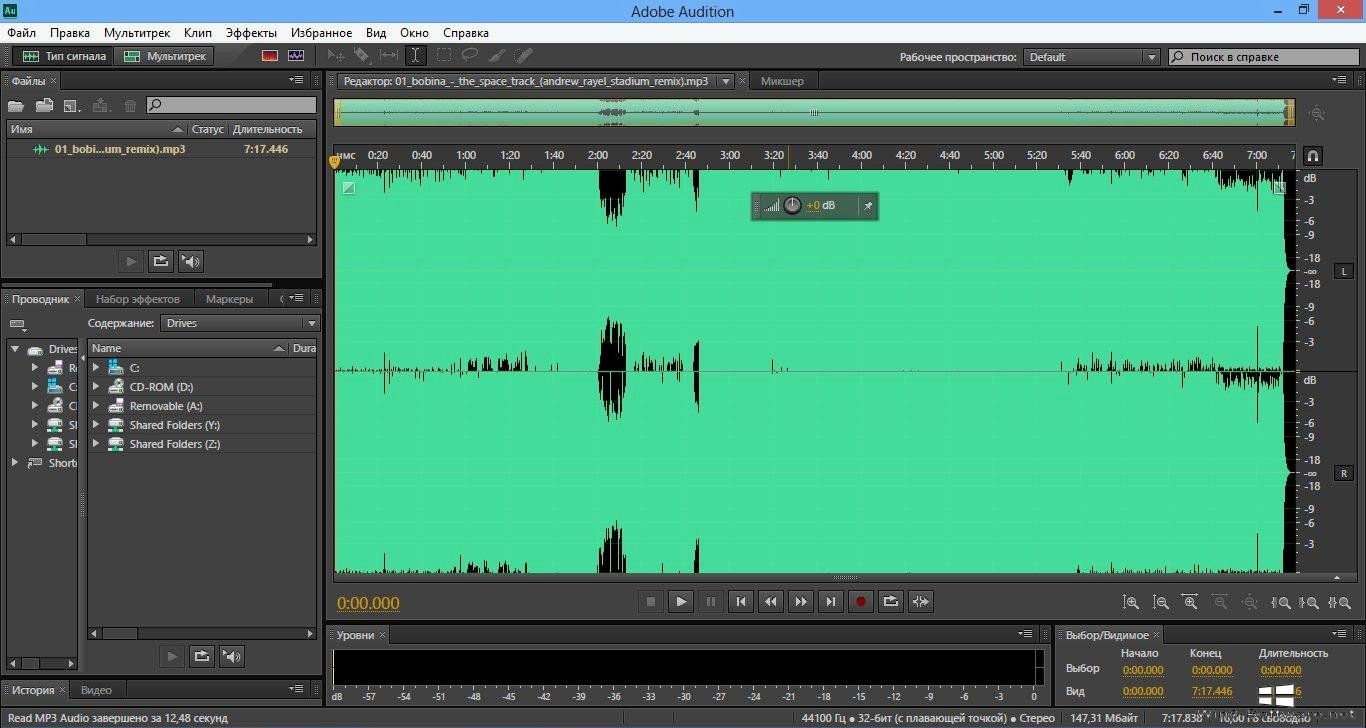Move playhead to next marker

point(830,601)
